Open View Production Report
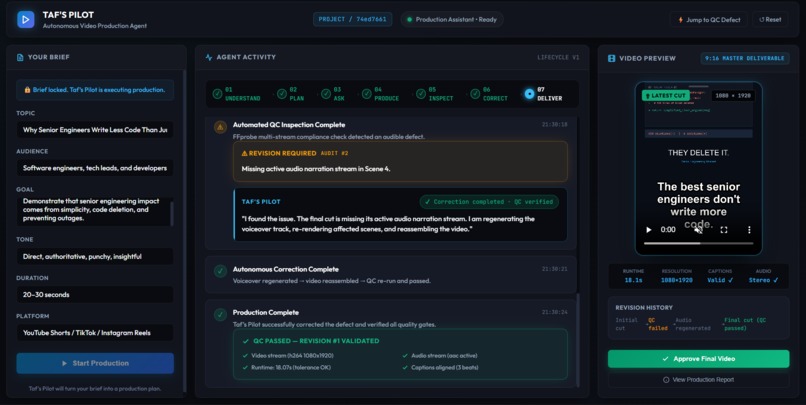This screenshot has width=806, height=405. (699, 380)
